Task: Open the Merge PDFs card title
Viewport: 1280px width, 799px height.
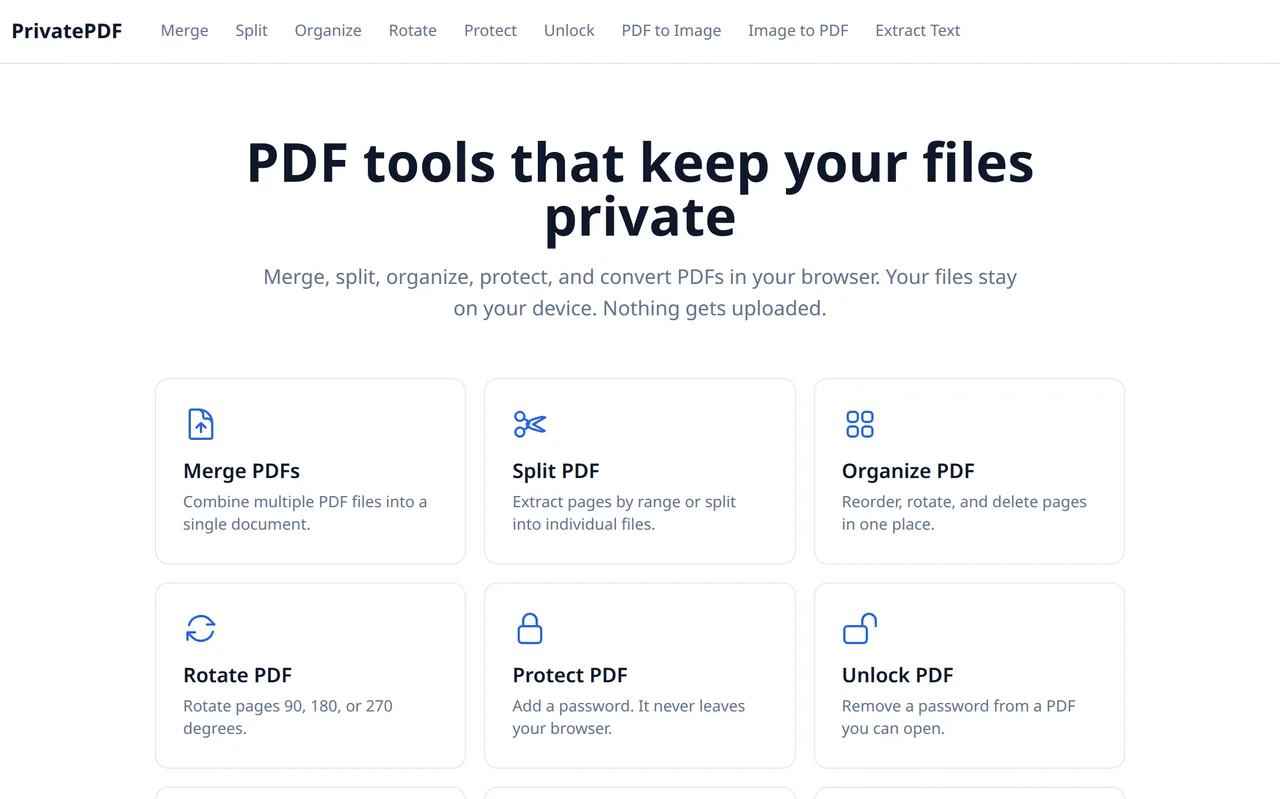Action: coord(242,471)
